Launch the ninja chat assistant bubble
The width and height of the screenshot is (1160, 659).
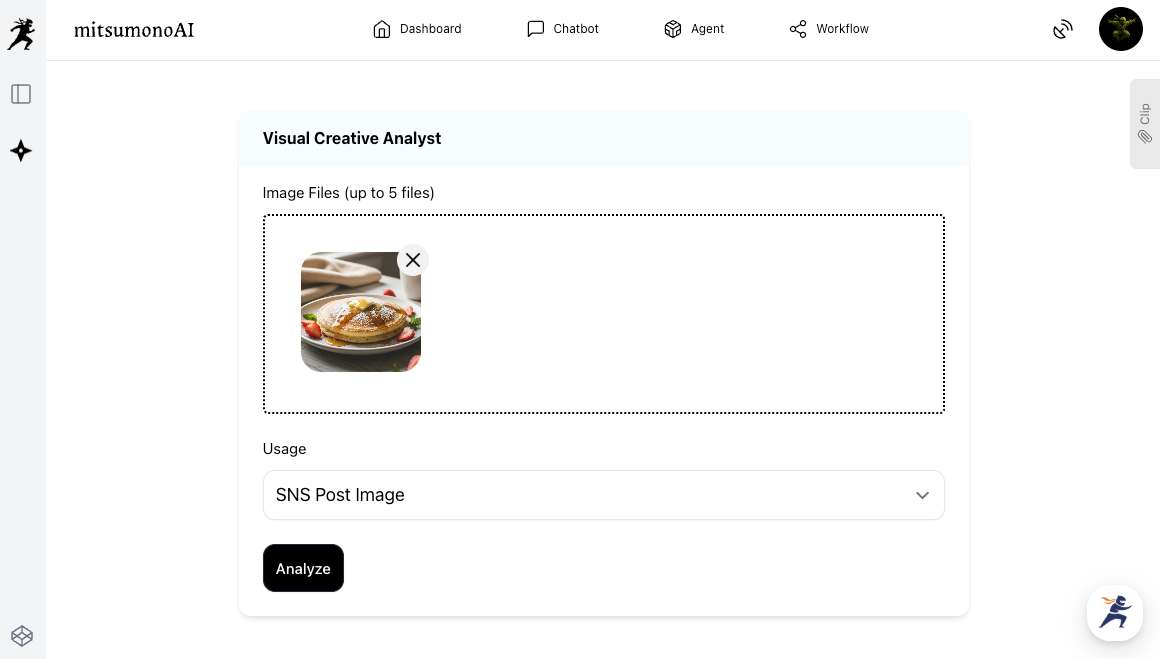tap(1114, 612)
